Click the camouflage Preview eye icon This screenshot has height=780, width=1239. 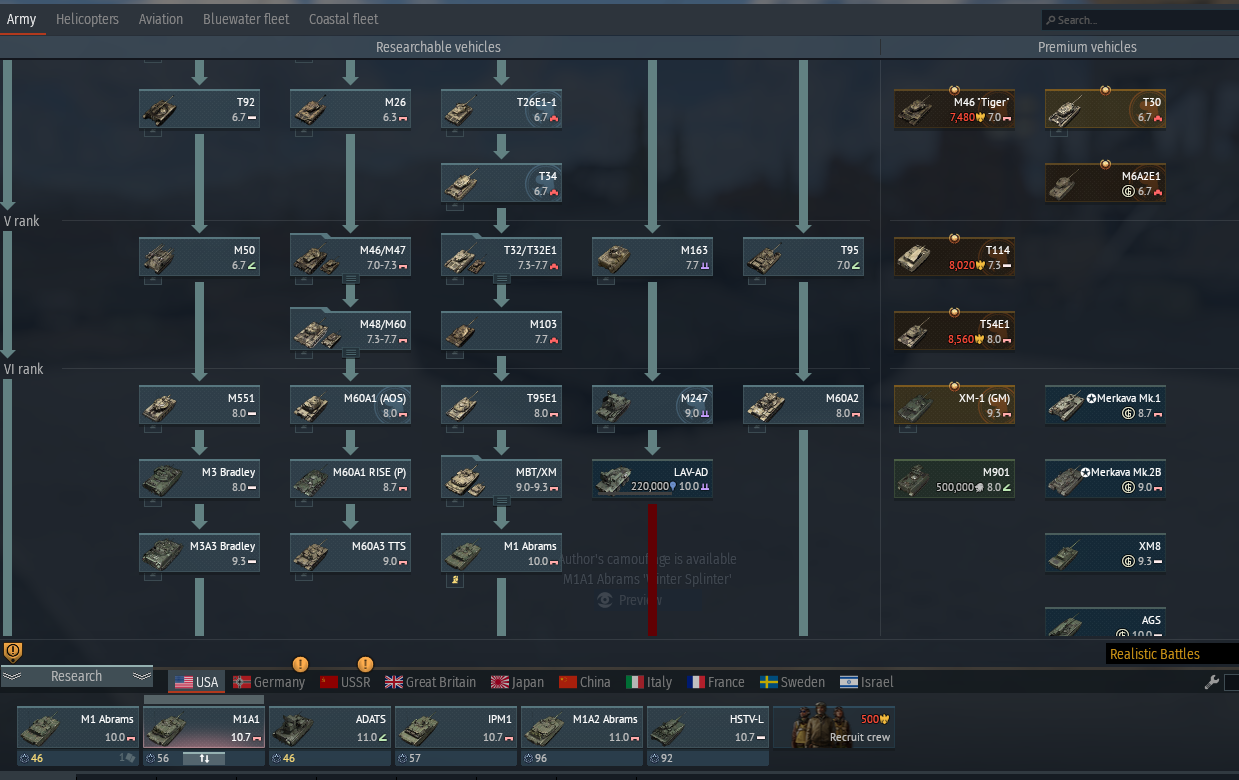[604, 600]
